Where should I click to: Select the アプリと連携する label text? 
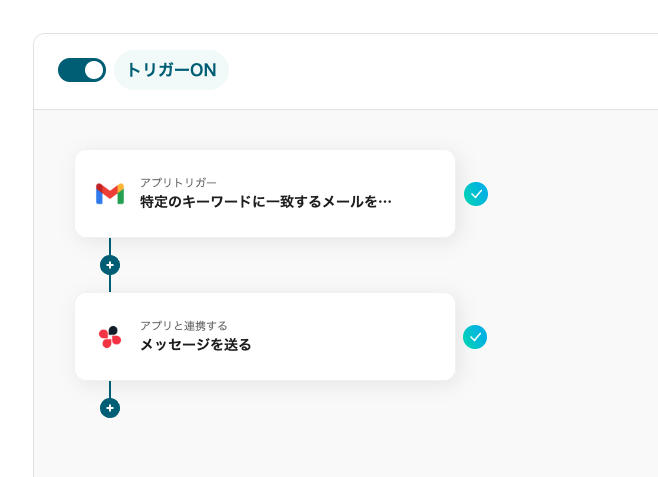click(x=183, y=325)
